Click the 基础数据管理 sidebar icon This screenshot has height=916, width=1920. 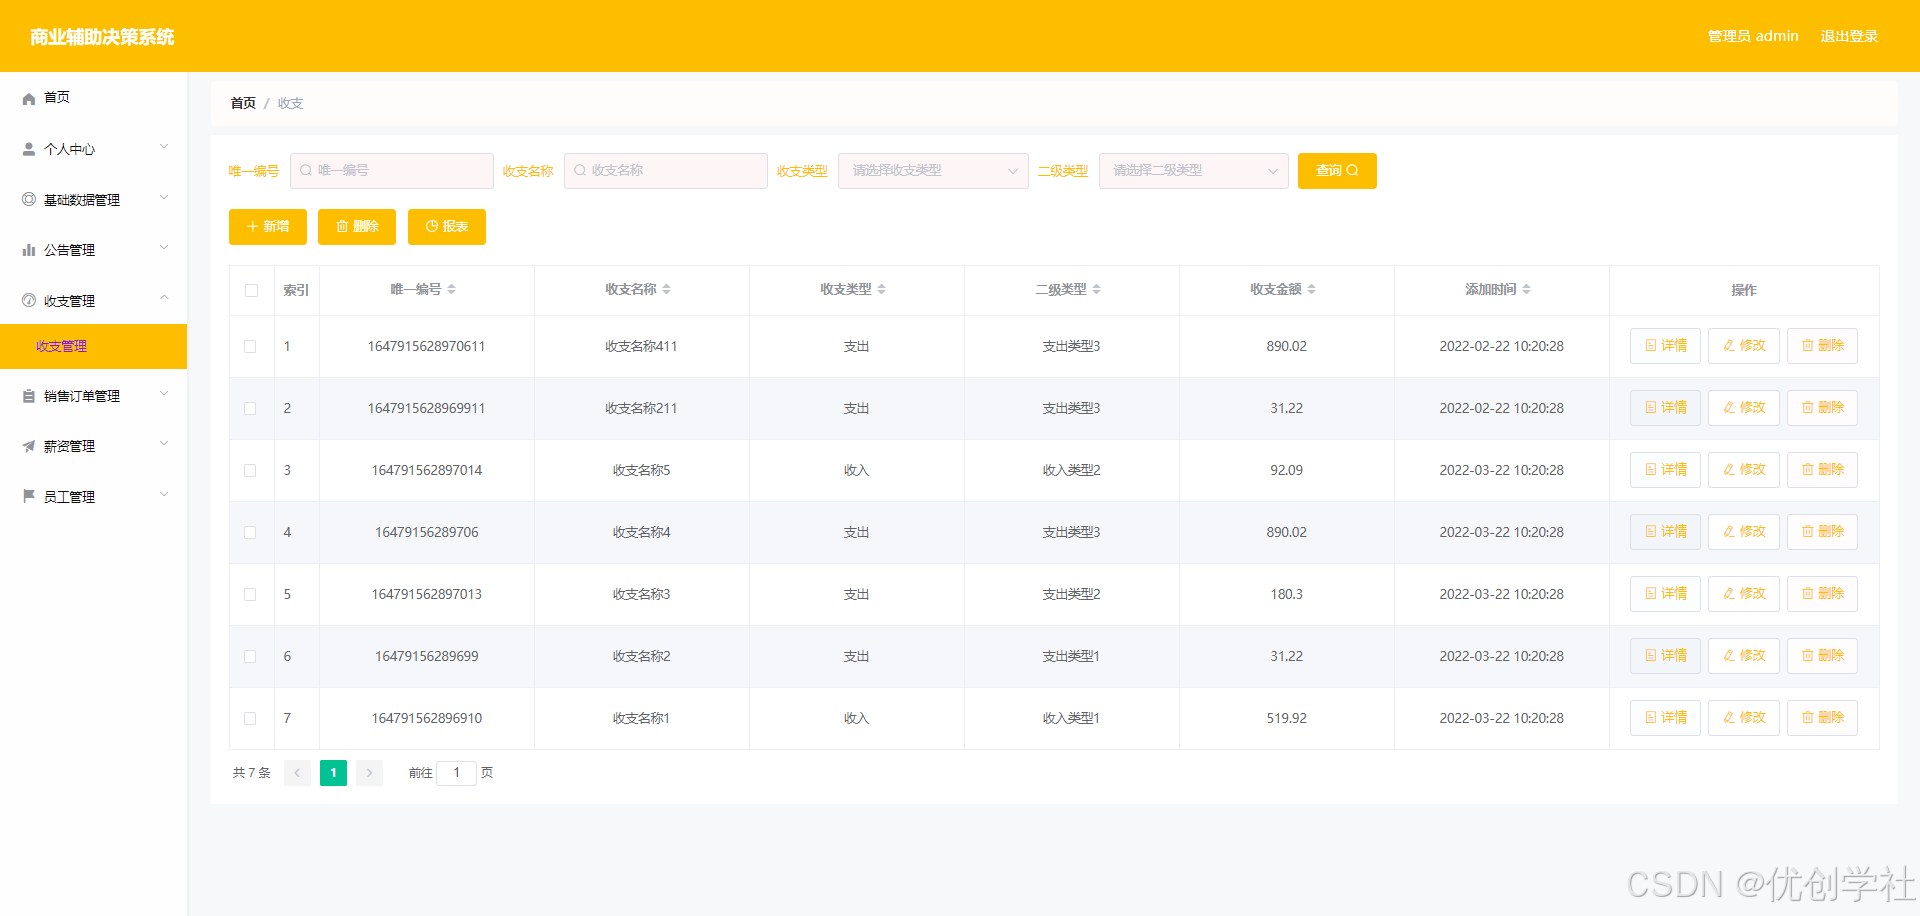click(29, 200)
